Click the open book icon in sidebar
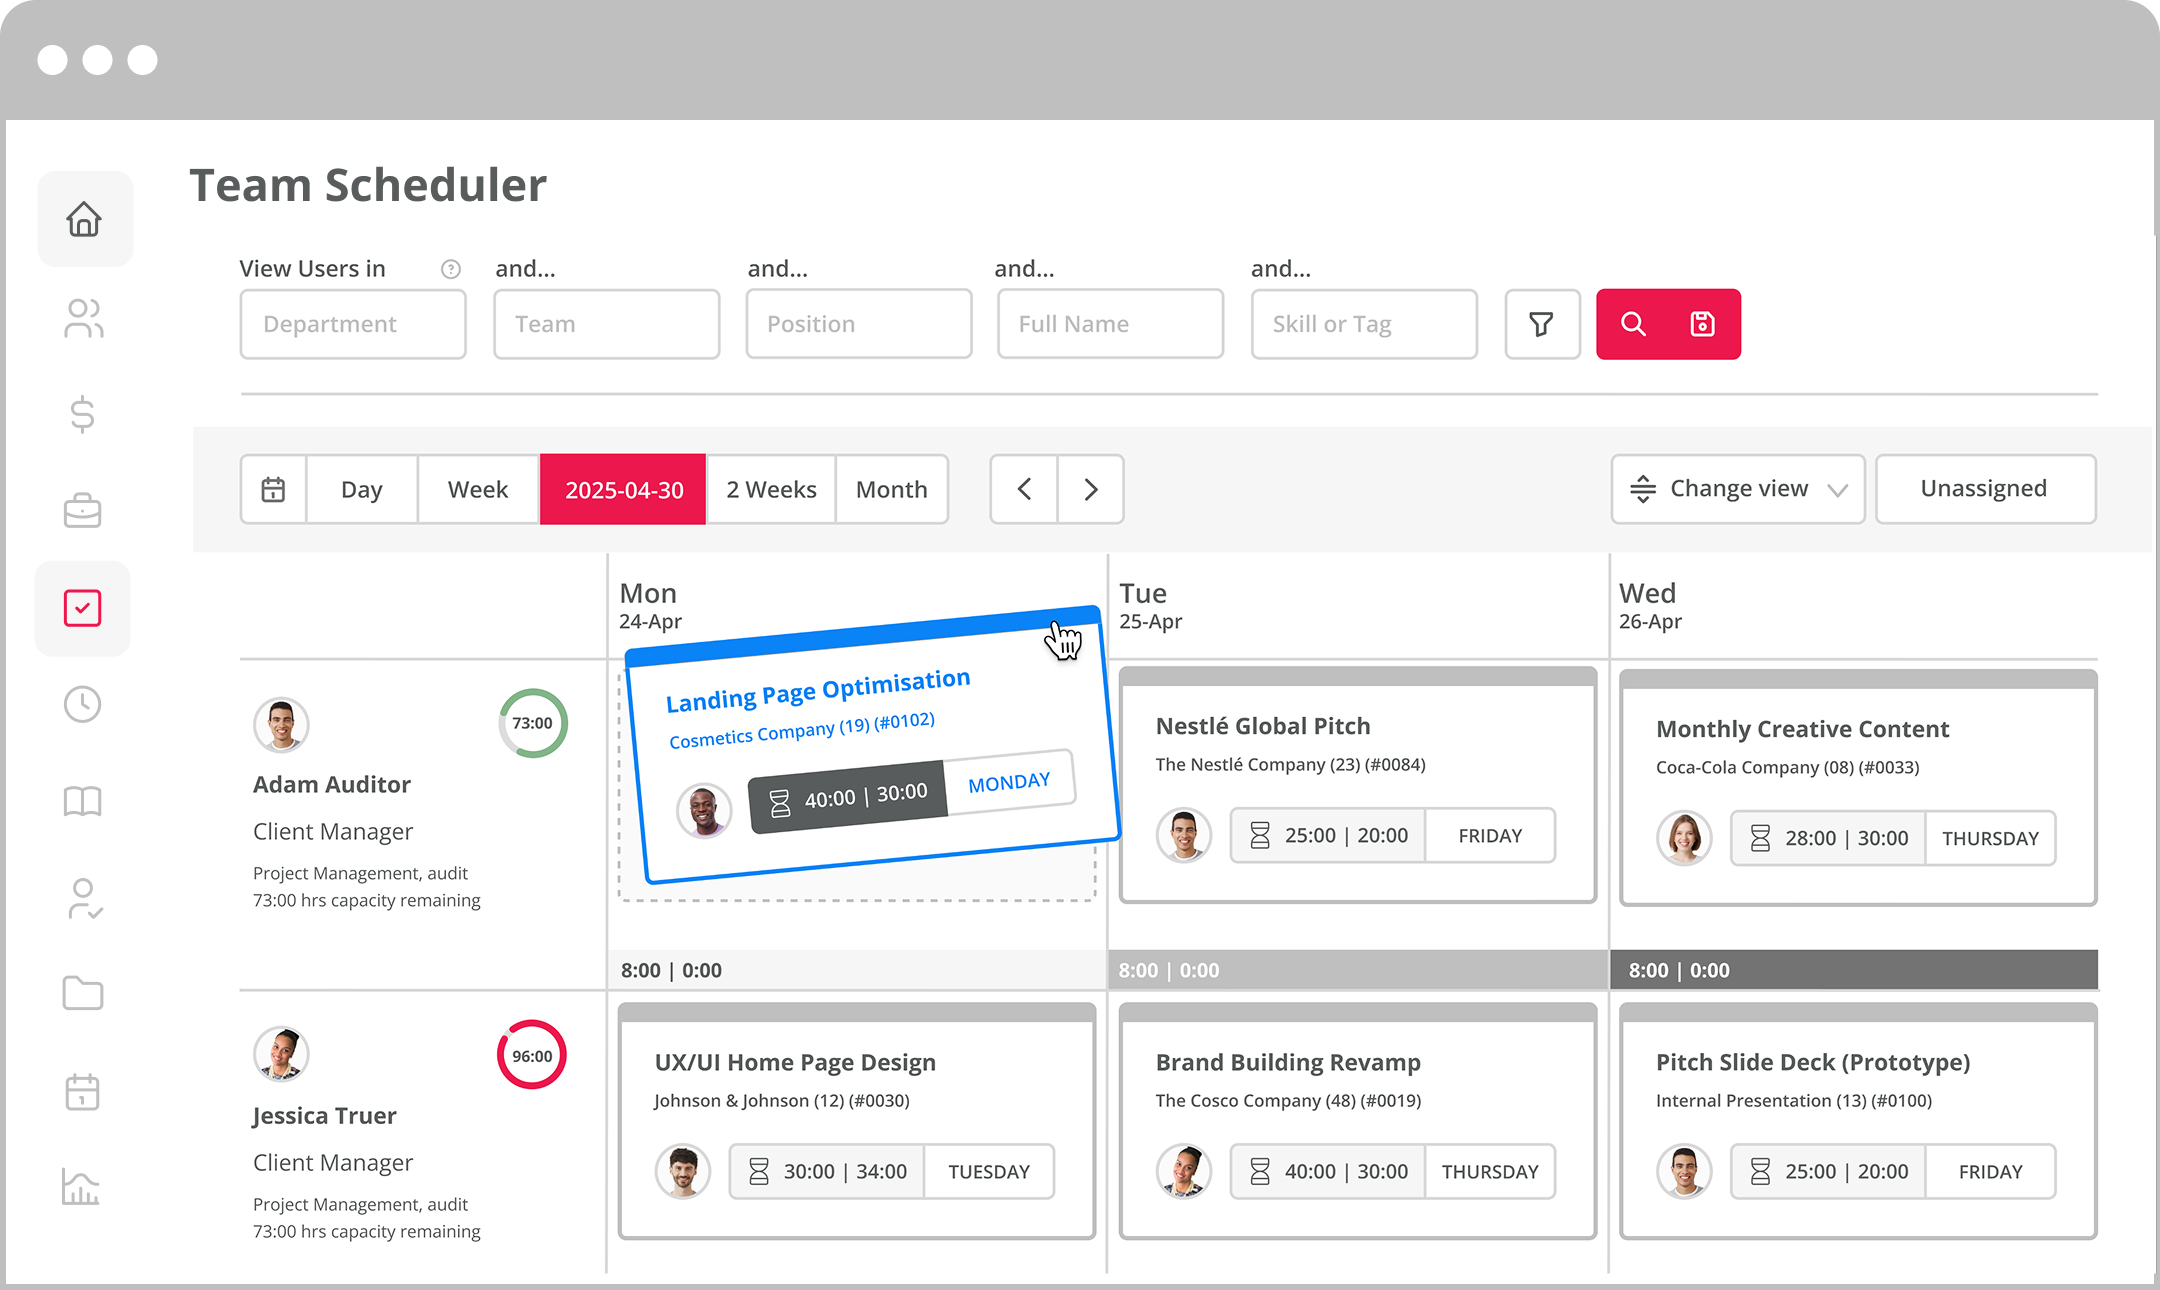 point(83,801)
